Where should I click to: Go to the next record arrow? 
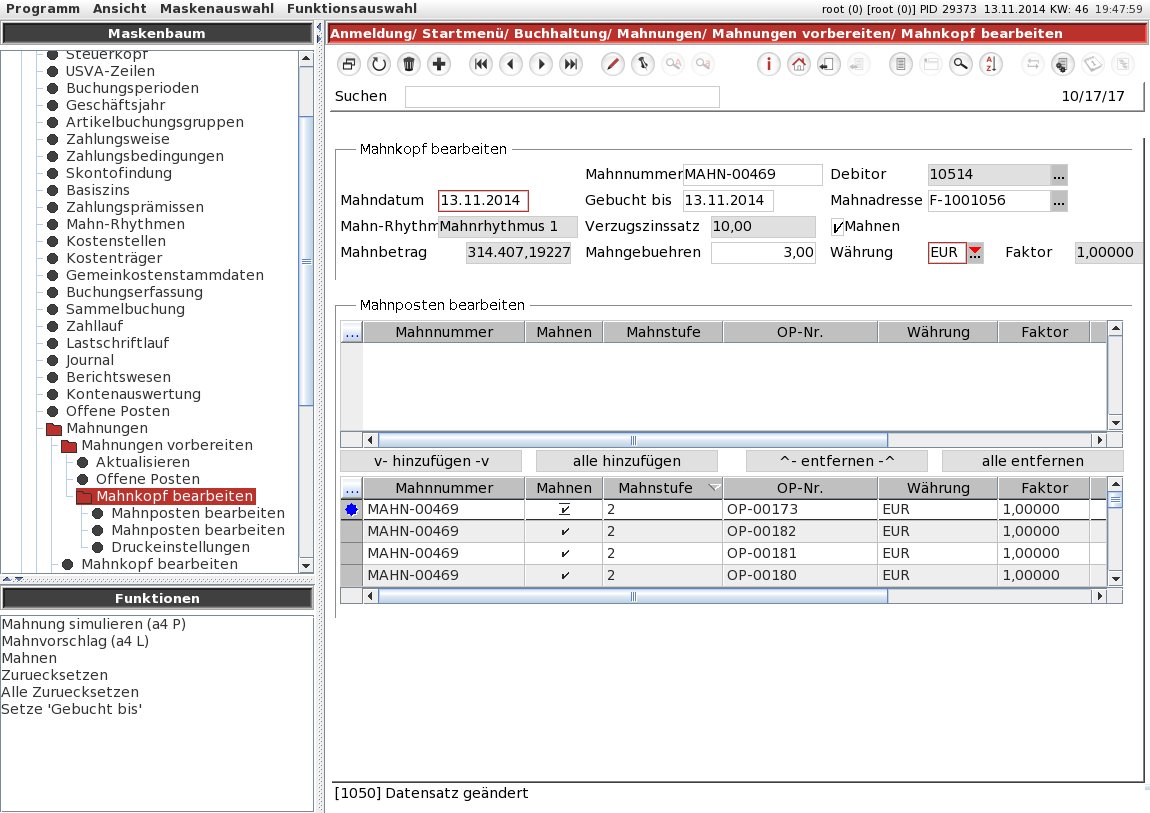[x=541, y=65]
